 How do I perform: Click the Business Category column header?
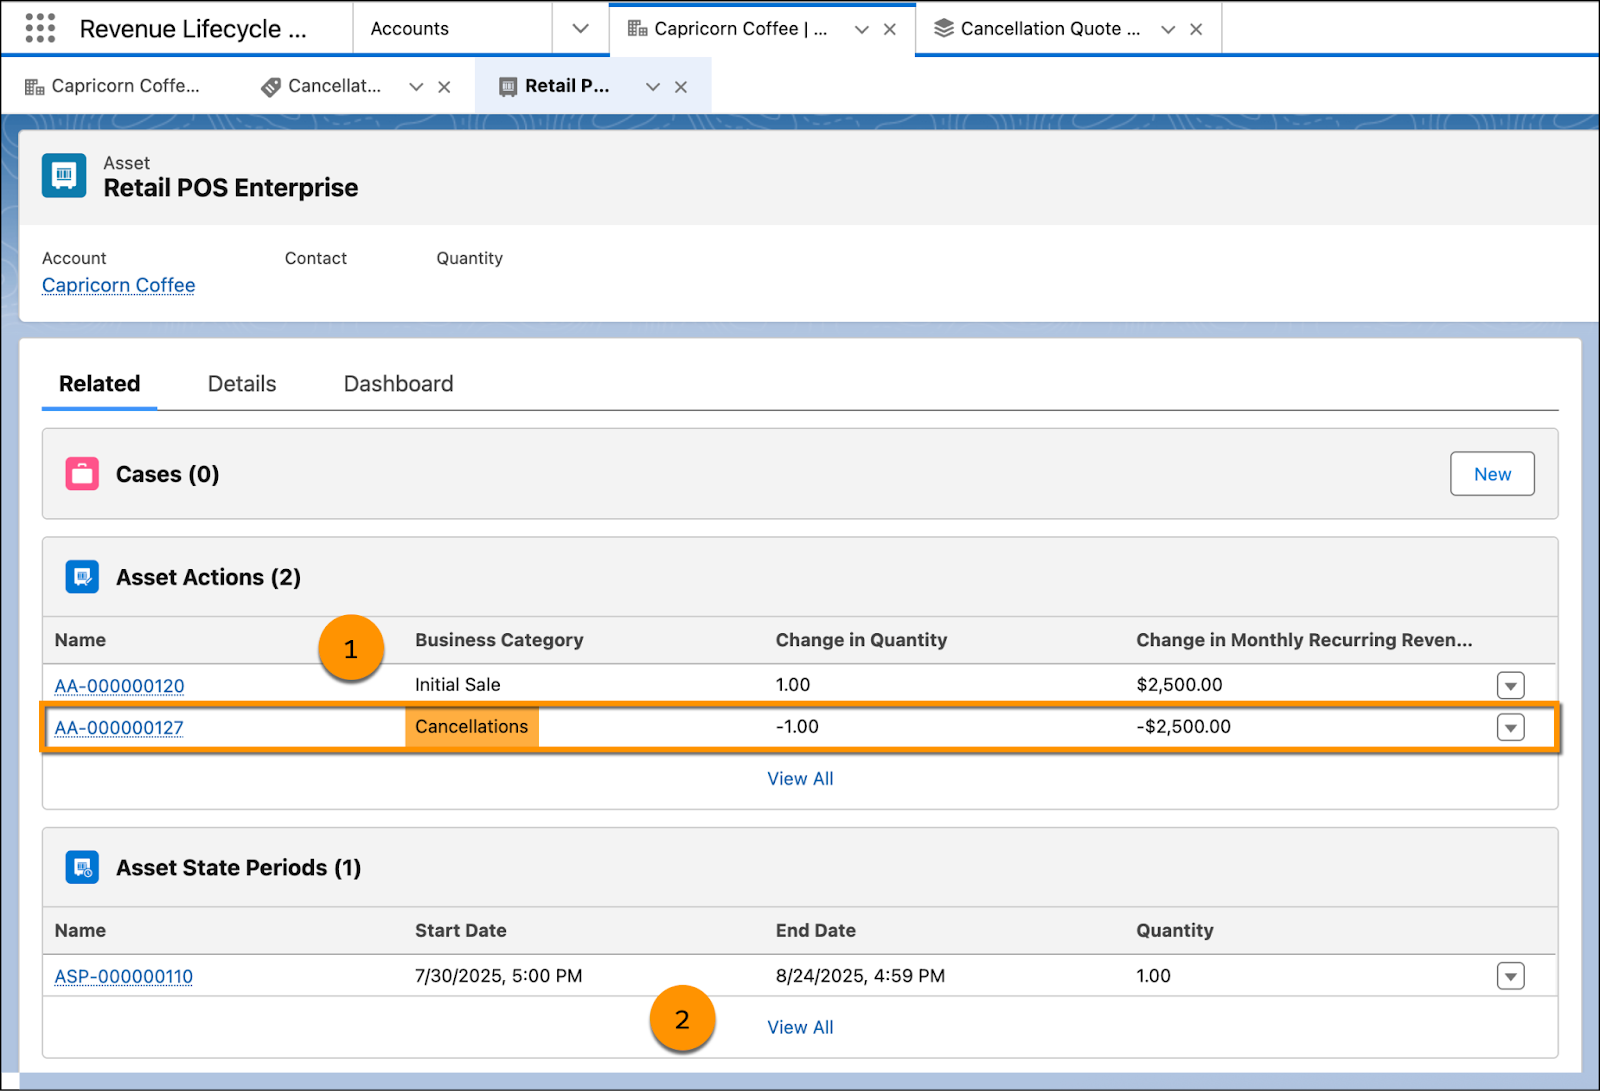499,640
